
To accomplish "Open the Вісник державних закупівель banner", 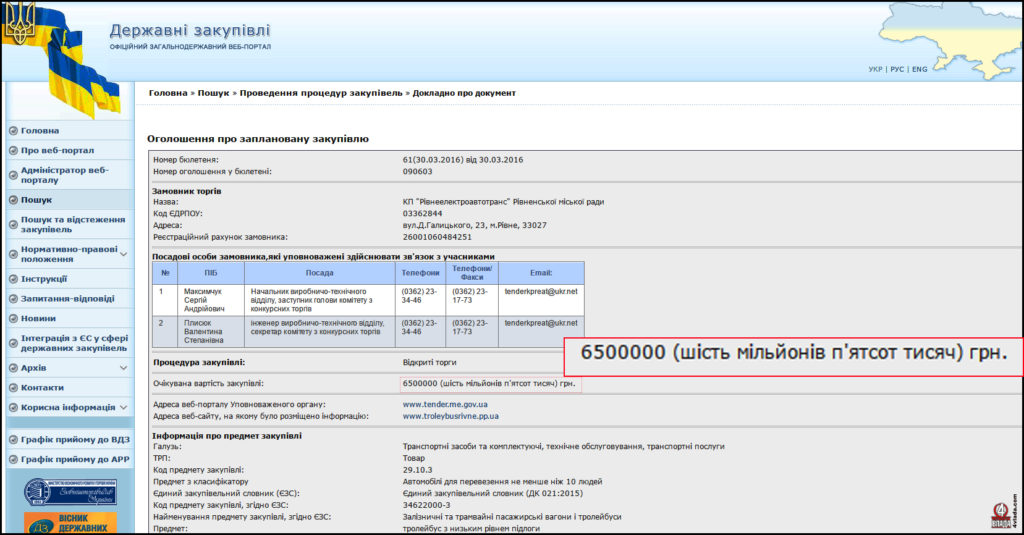I will (71, 523).
